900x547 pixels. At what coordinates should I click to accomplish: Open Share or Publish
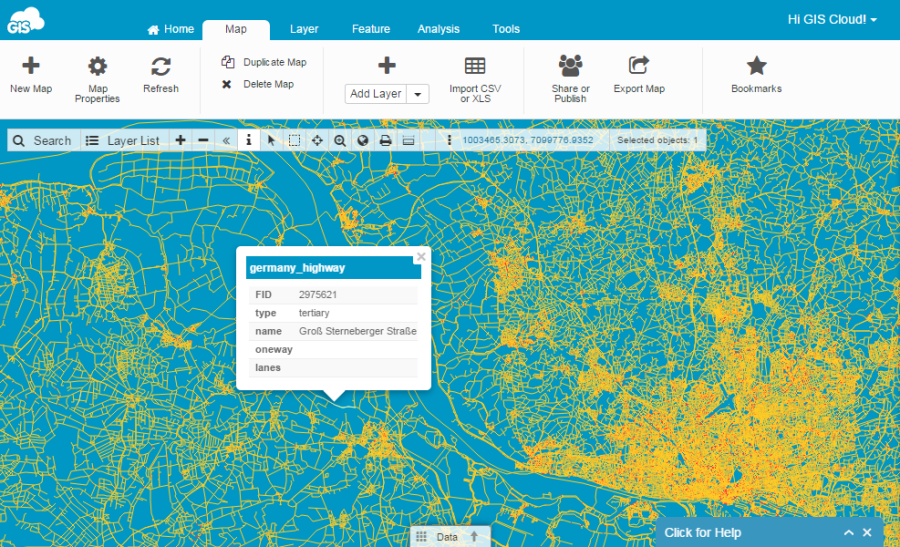pos(570,79)
